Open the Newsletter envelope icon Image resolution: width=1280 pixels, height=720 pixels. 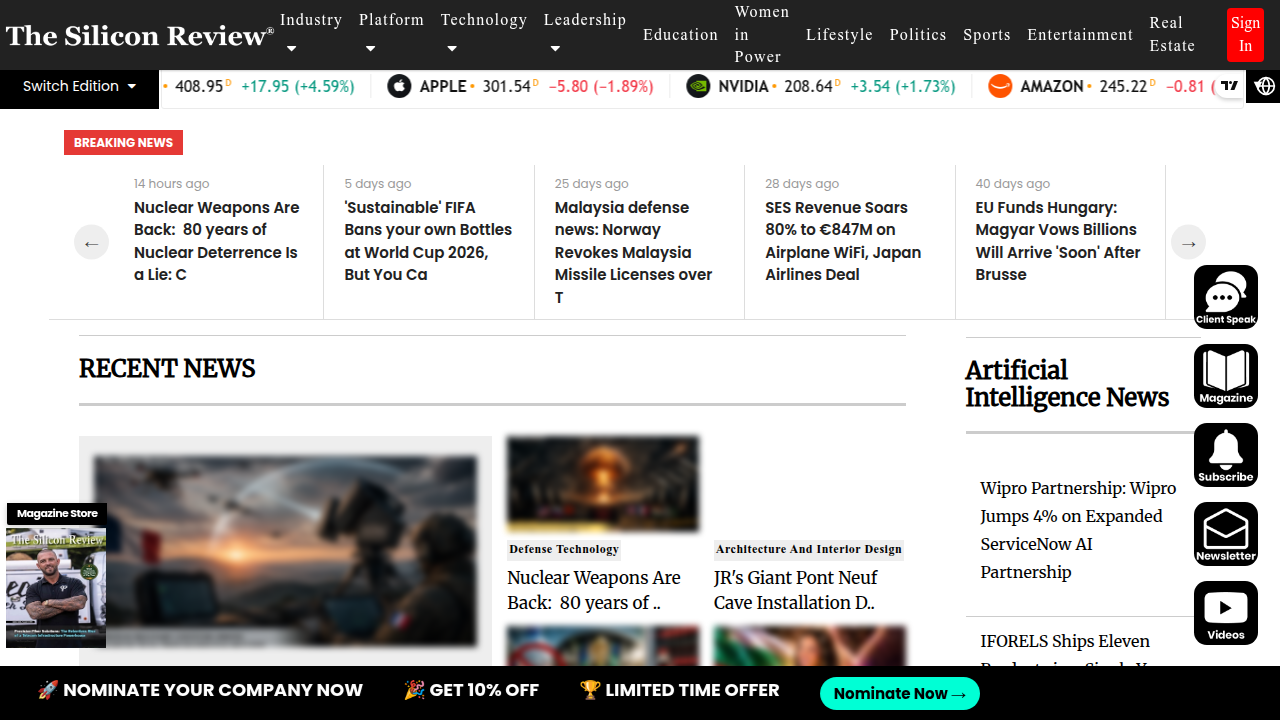[x=1226, y=534]
